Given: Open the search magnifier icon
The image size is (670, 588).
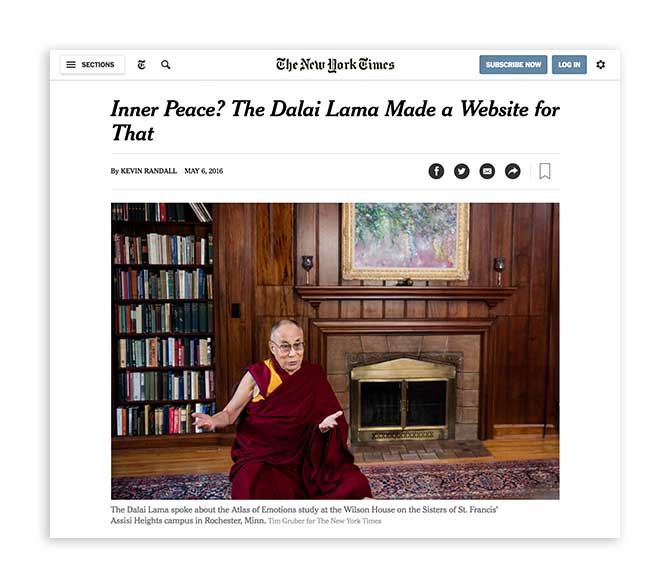Looking at the screenshot, I should pos(166,65).
